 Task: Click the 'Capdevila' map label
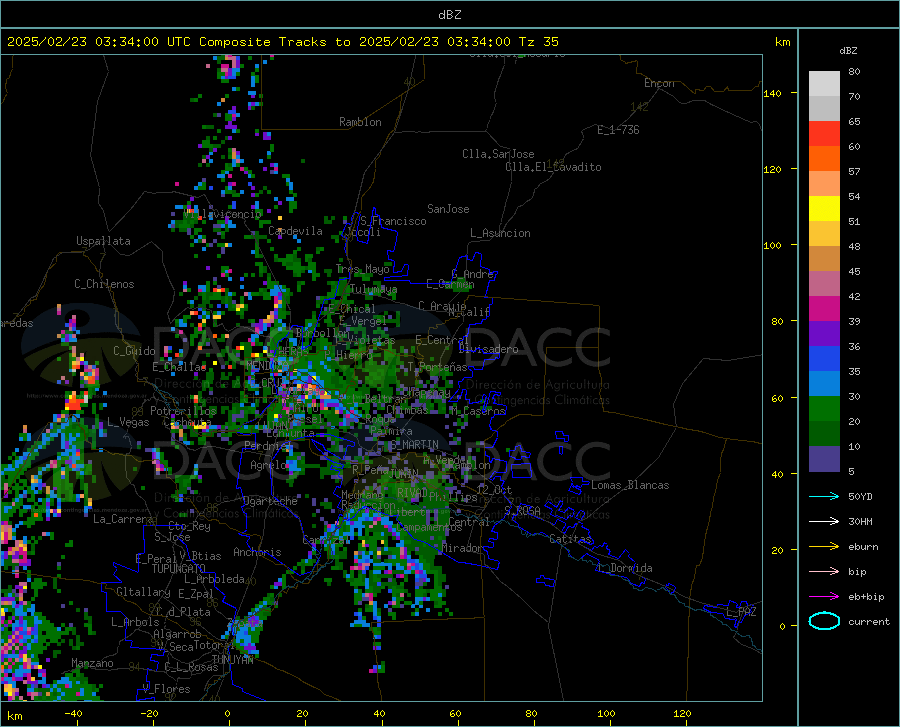point(295,231)
